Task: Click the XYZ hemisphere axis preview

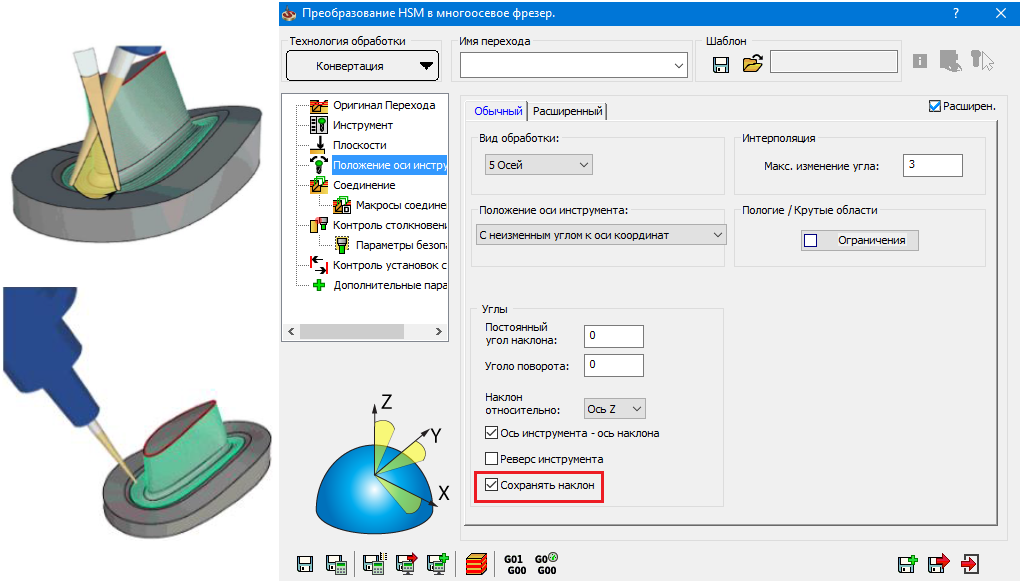Action: 382,463
